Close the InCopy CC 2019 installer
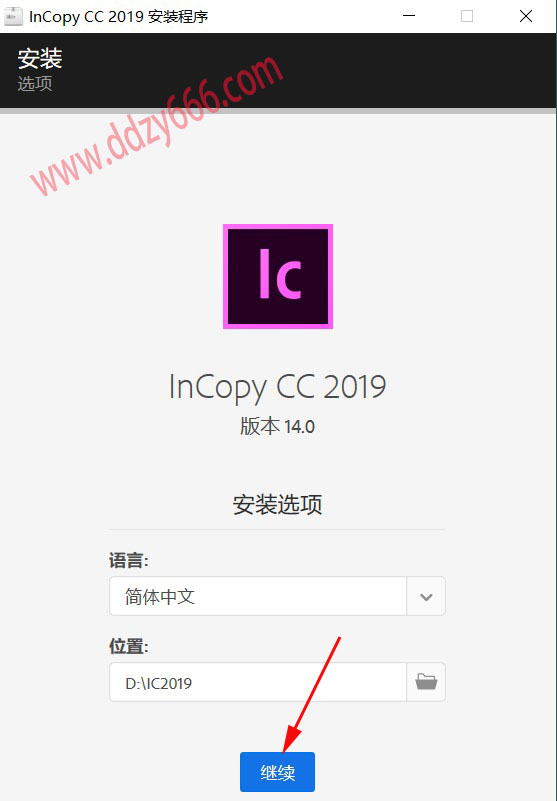The image size is (557, 801). [526, 16]
